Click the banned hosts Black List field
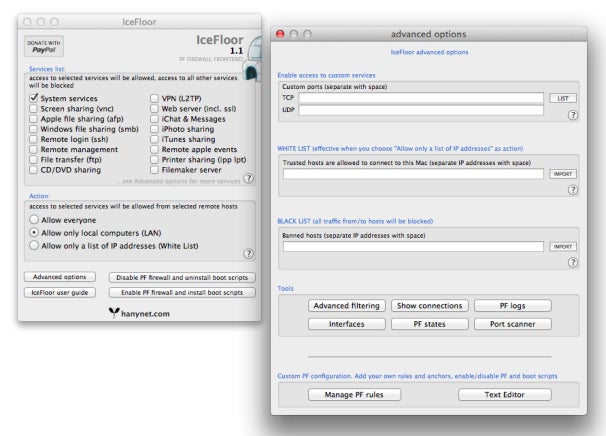The width and height of the screenshot is (606, 436). [413, 247]
